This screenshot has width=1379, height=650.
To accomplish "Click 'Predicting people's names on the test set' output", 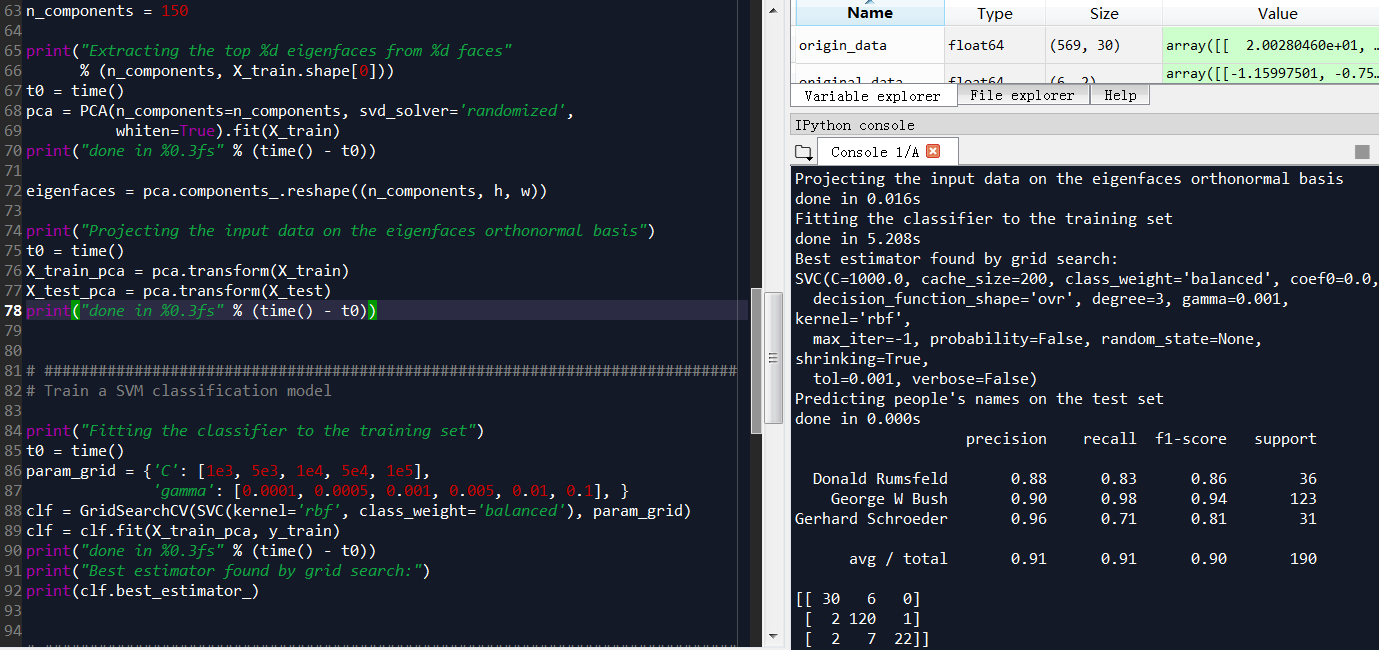I will [980, 399].
